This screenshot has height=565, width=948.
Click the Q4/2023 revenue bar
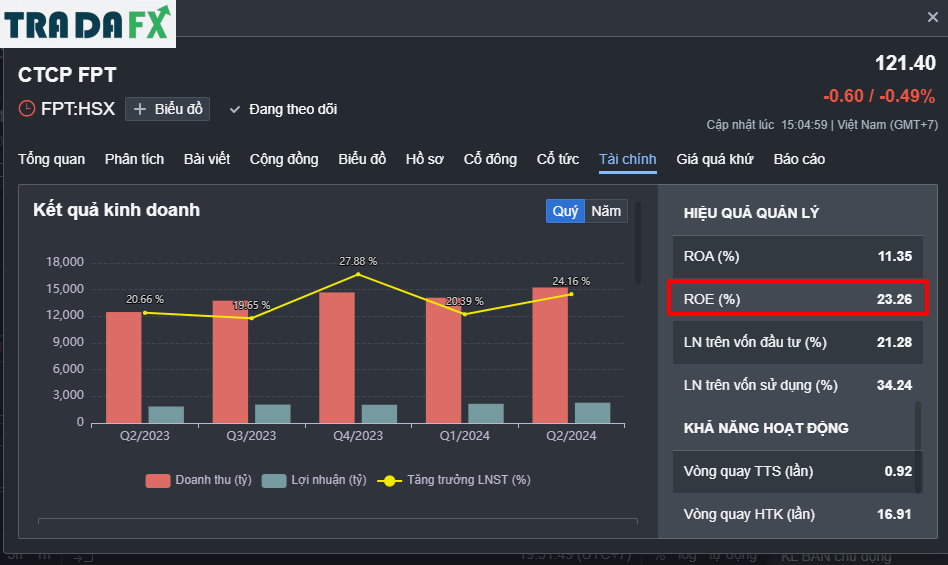pyautogui.click(x=337, y=357)
